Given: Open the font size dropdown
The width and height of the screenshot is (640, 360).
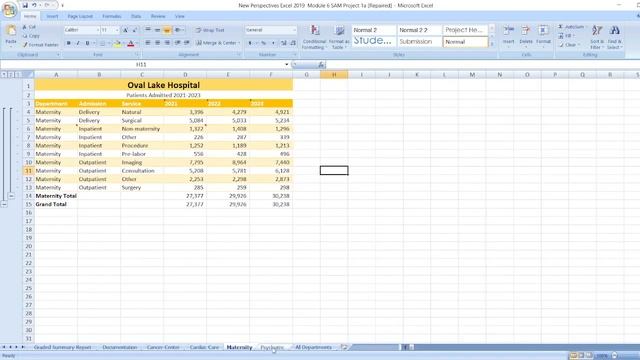Looking at the screenshot, I should [x=117, y=30].
